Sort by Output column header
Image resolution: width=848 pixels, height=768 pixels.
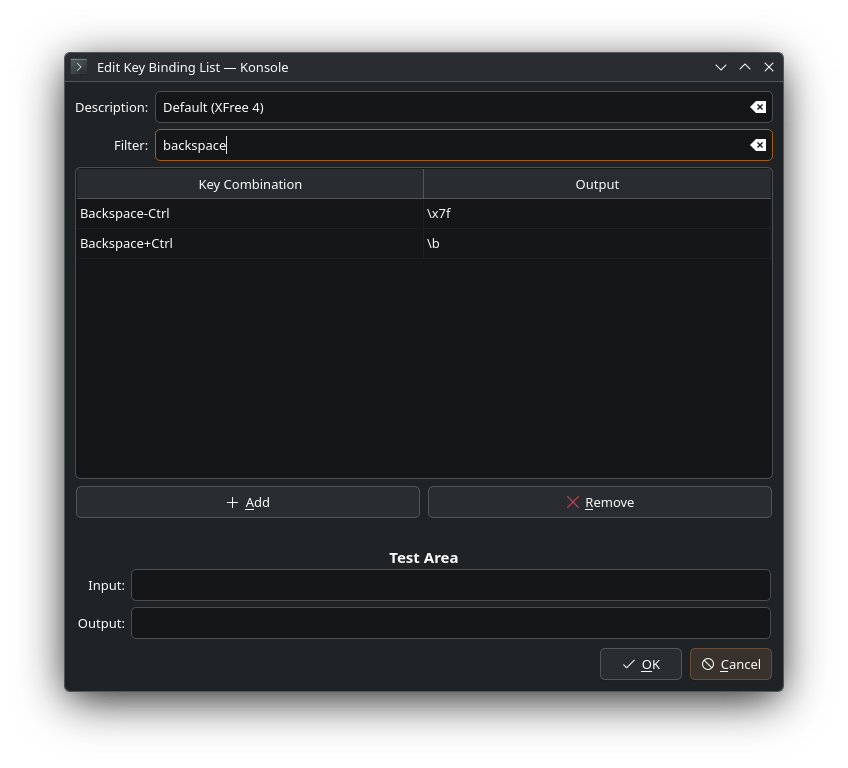click(x=597, y=184)
